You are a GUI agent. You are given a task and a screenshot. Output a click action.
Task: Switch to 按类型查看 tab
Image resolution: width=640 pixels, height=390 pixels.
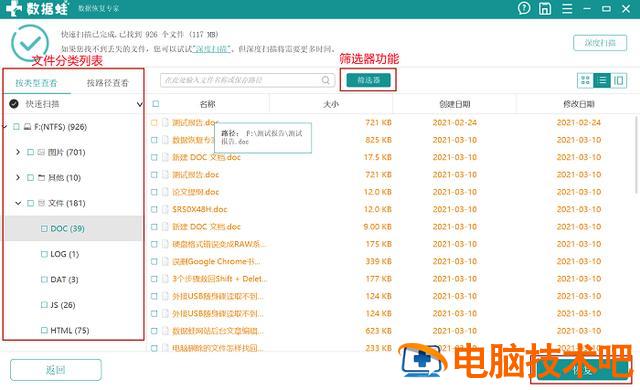36,83
